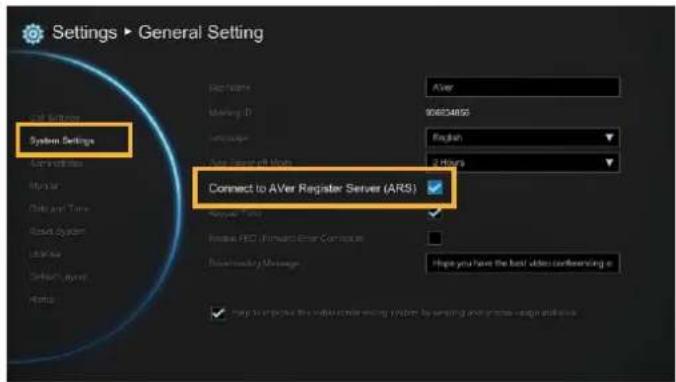The height and width of the screenshot is (382, 676).
Task: Enable the FEC Forward Error Correction checkbox
Action: [x=435, y=238]
